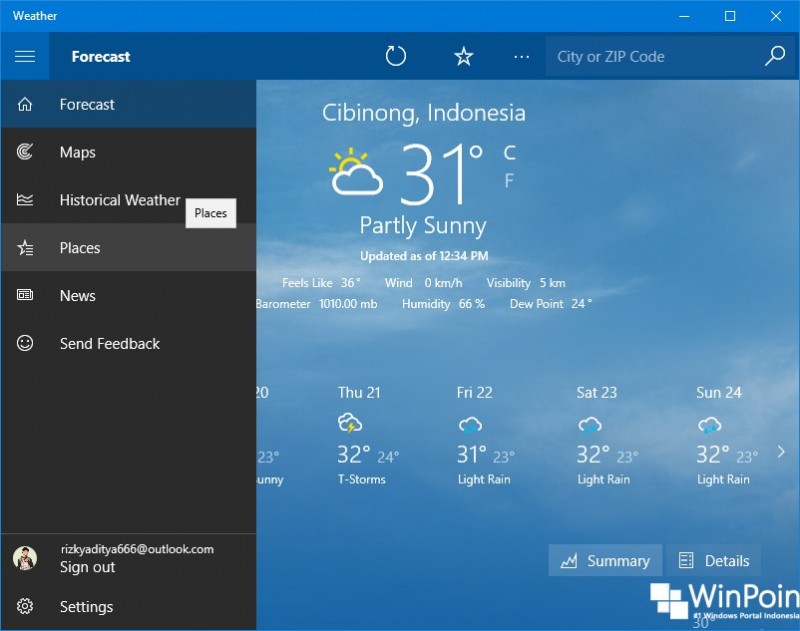This screenshot has height=631, width=800.
Task: Switch temperature unit to Celsius
Action: (509, 153)
